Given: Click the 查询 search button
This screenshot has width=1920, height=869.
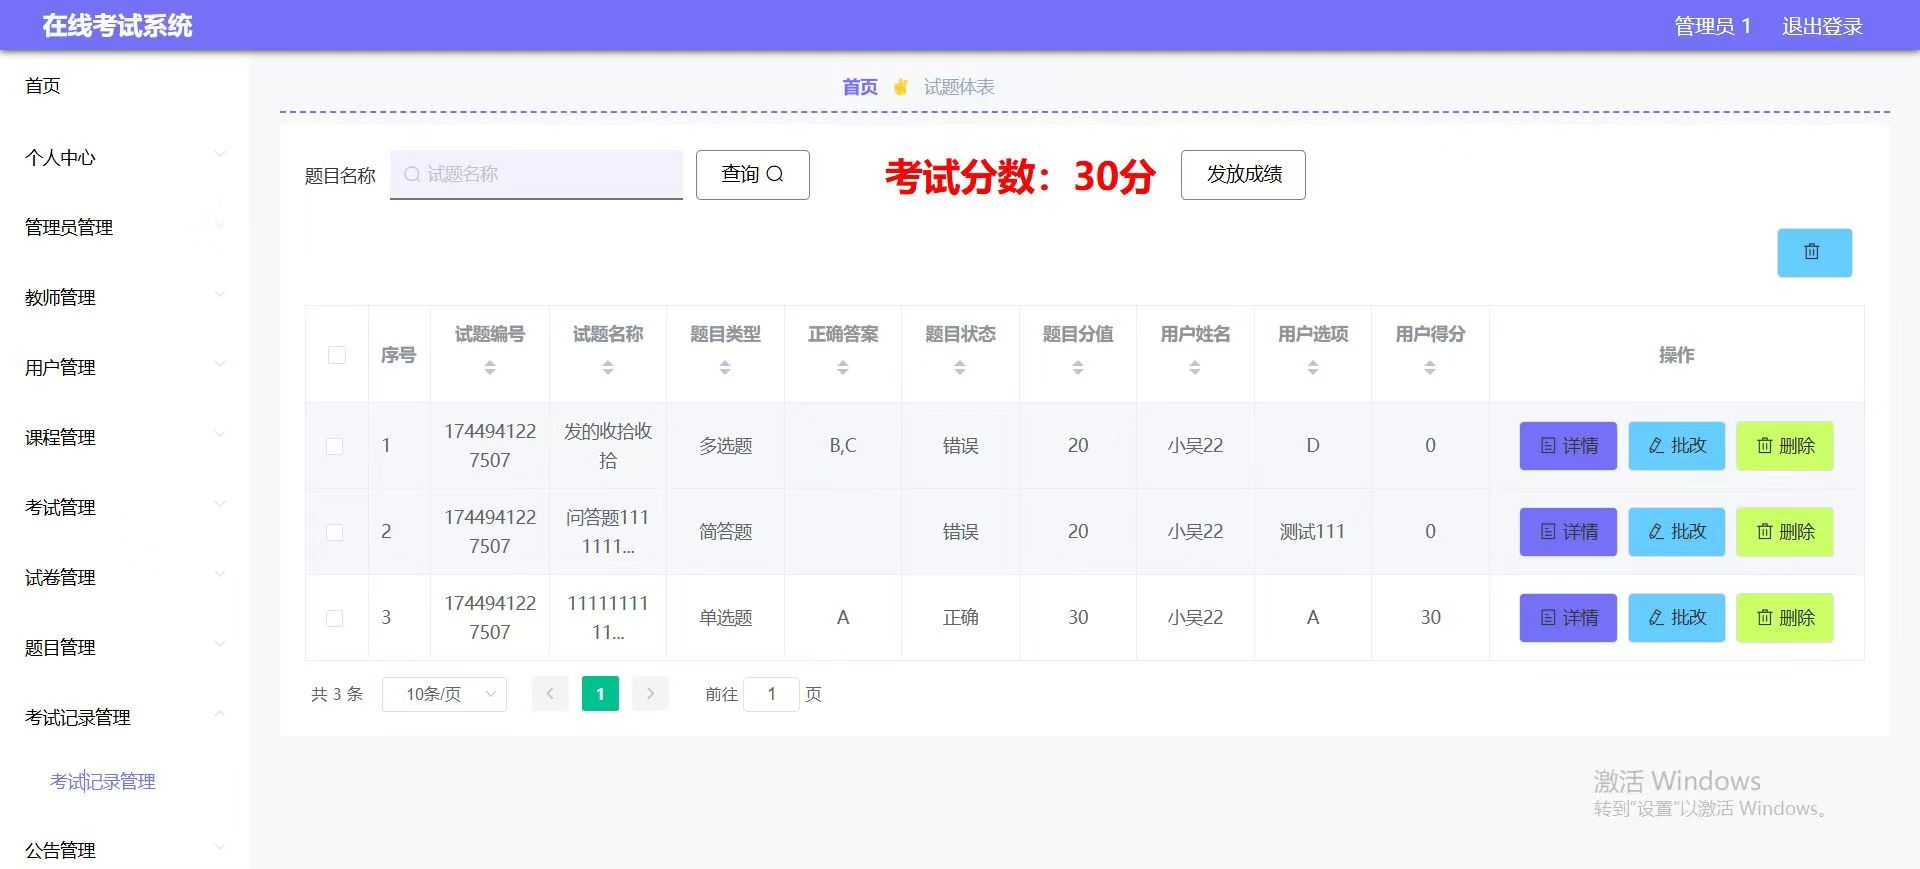Looking at the screenshot, I should pyautogui.click(x=753, y=175).
